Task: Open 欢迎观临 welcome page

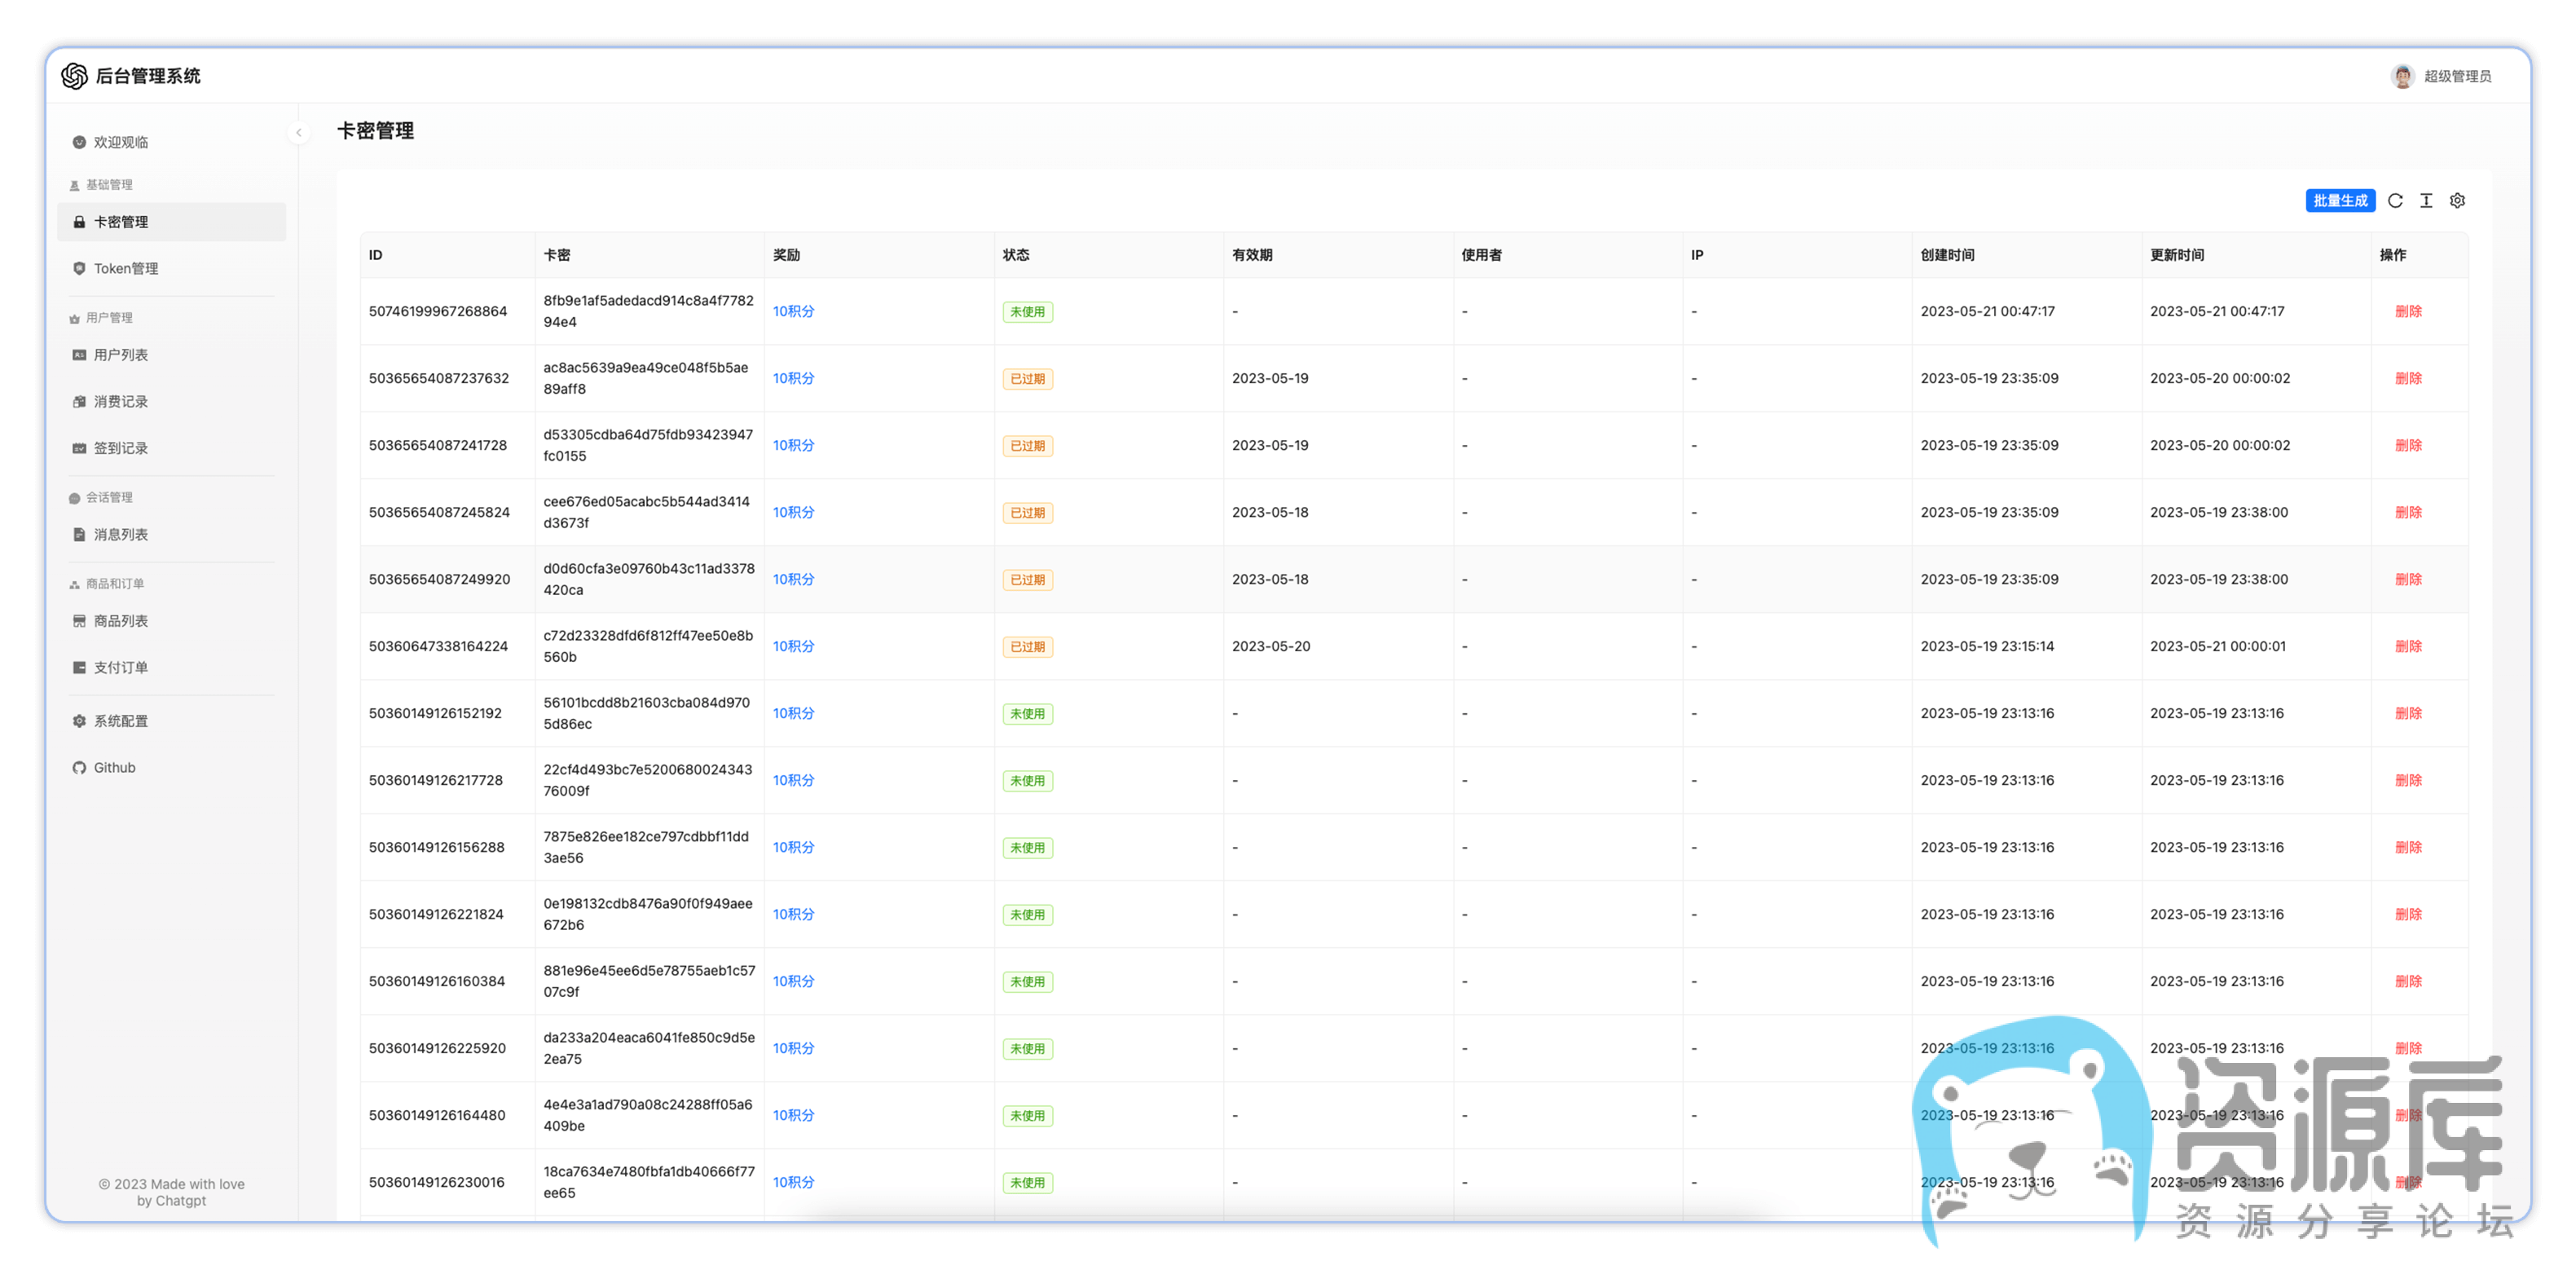Action: point(121,142)
